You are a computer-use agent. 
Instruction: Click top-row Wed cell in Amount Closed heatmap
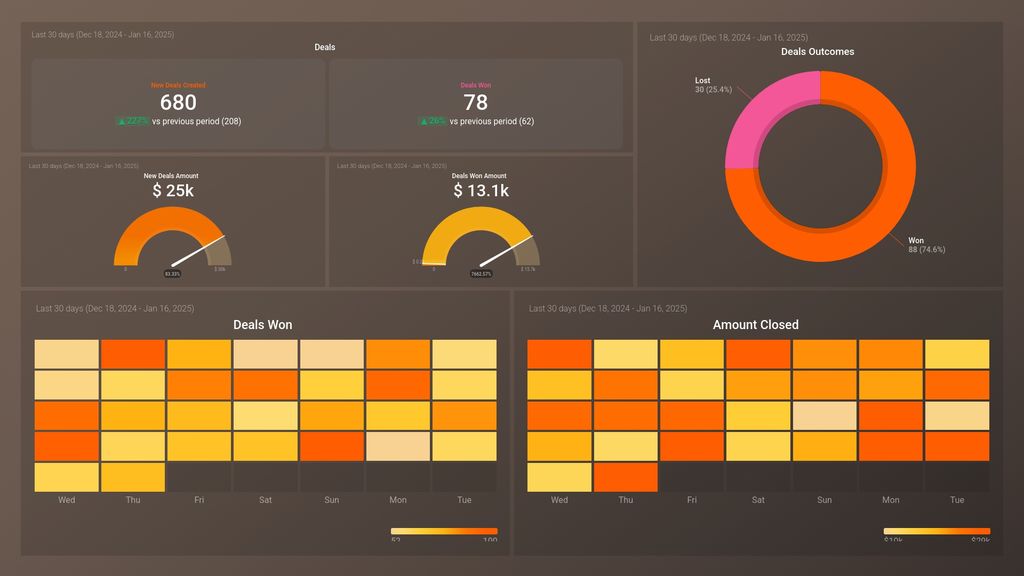click(560, 354)
